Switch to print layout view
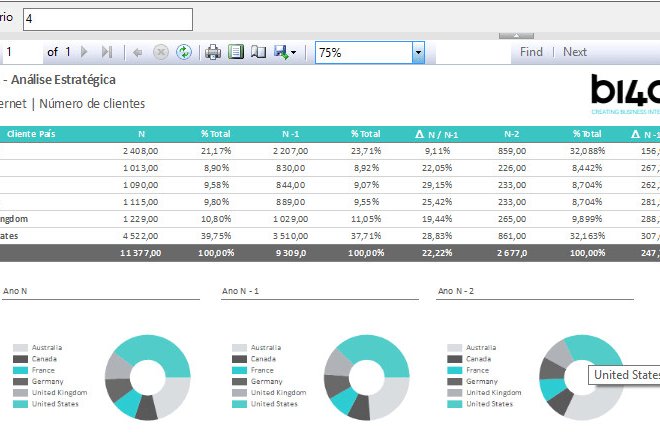Image resolution: width=660 pixels, height=440 pixels. (x=236, y=52)
